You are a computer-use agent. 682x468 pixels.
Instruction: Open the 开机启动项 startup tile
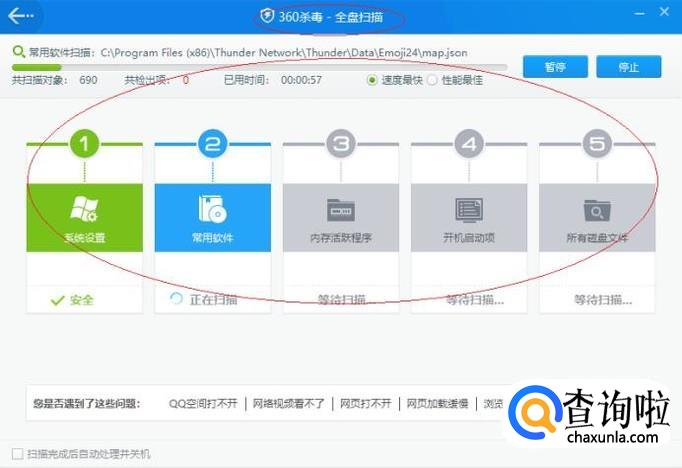[469, 217]
